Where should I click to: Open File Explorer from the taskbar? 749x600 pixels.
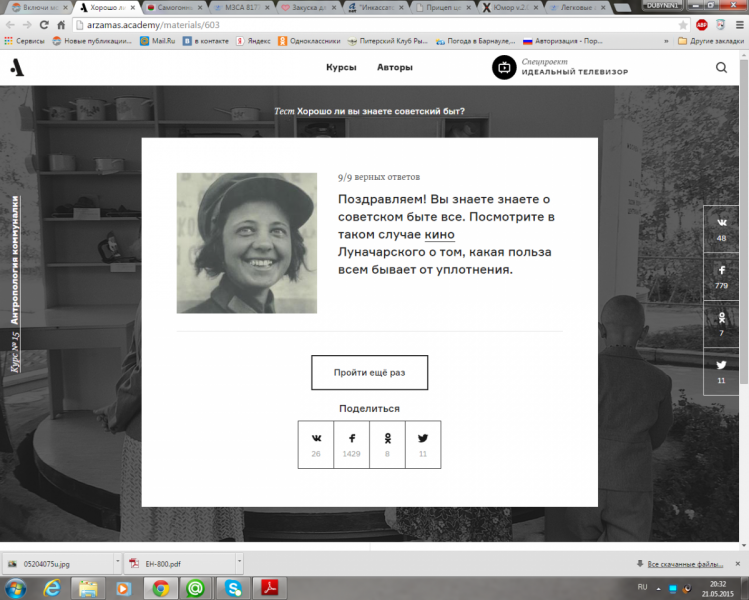point(88,588)
